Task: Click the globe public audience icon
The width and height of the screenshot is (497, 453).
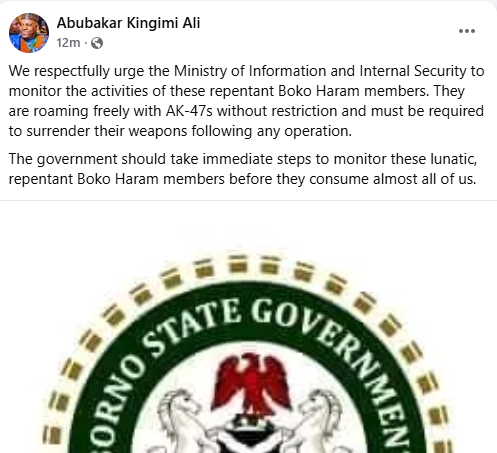Action: (x=97, y=43)
